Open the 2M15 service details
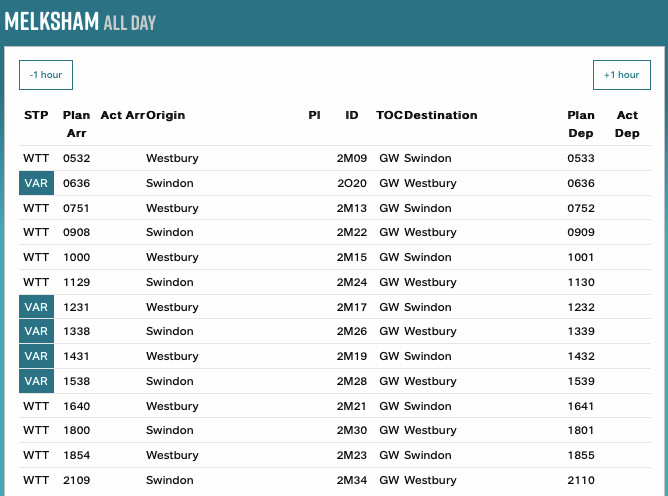Image resolution: width=668 pixels, height=496 pixels. coord(352,257)
